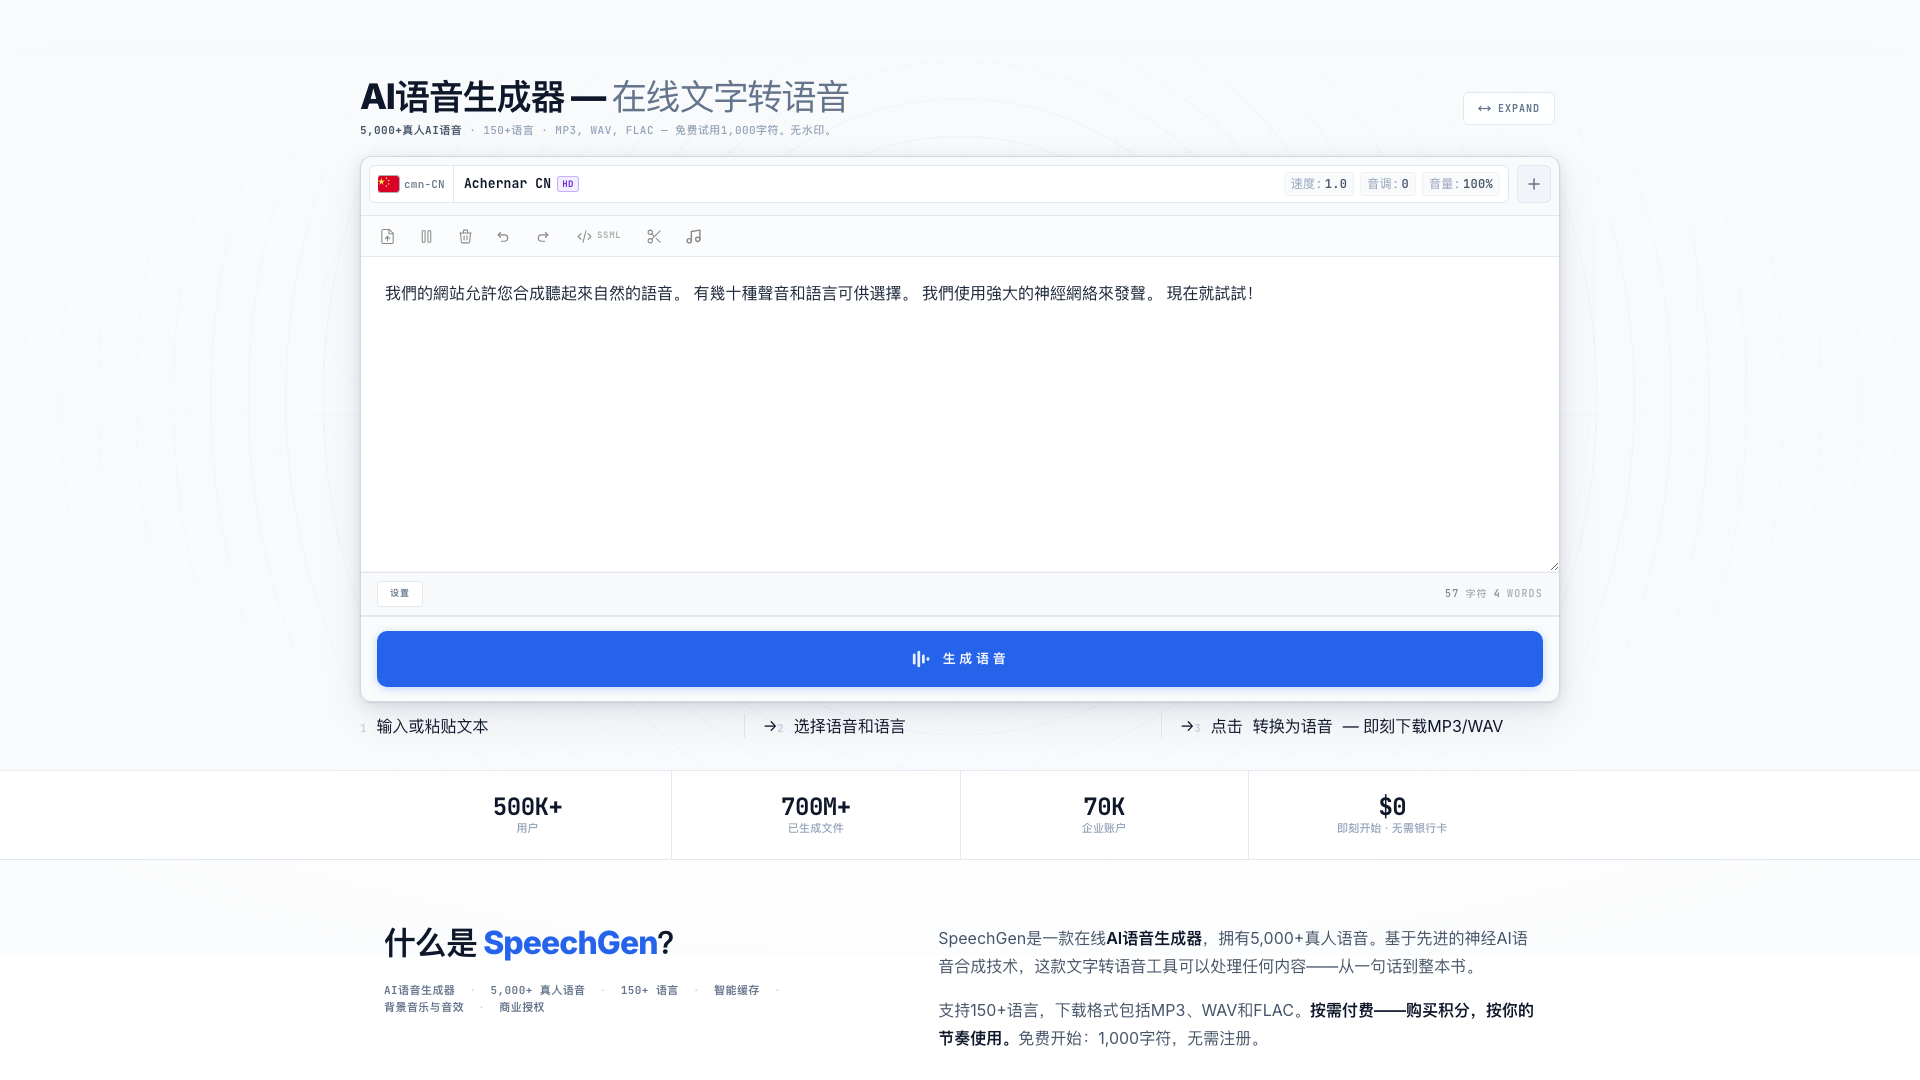Viewport: 1920px width, 1080px height.
Task: Adjust the 音量 100% volume setting
Action: [x=1461, y=184]
